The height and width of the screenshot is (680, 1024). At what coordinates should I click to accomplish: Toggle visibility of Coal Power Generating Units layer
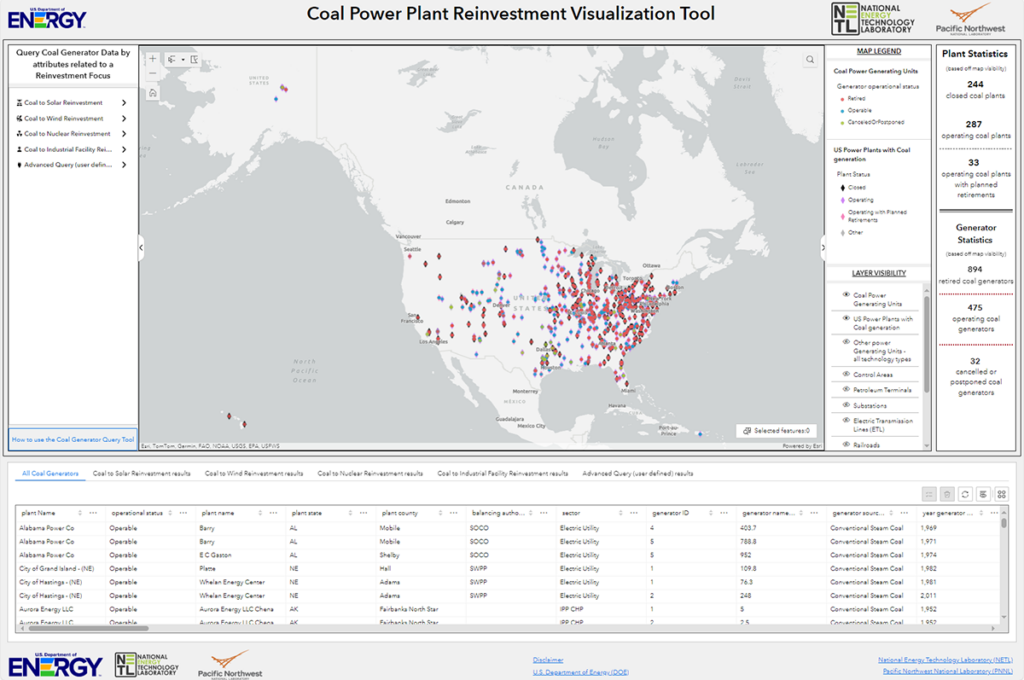pyautogui.click(x=846, y=295)
